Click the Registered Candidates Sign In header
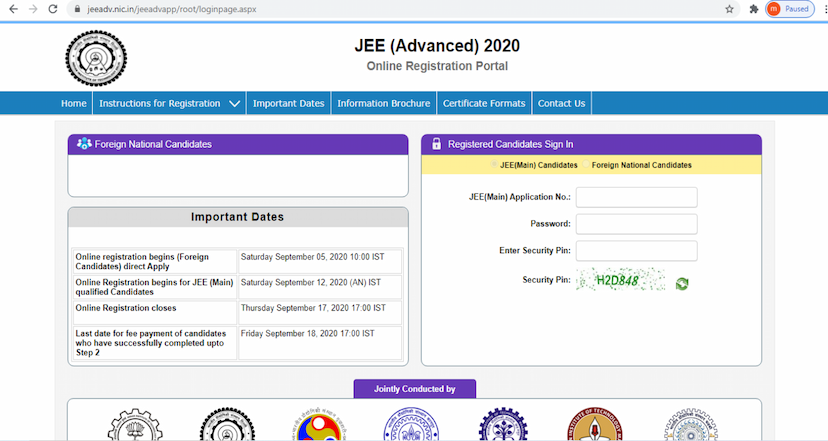The height and width of the screenshot is (441, 828). point(591,144)
